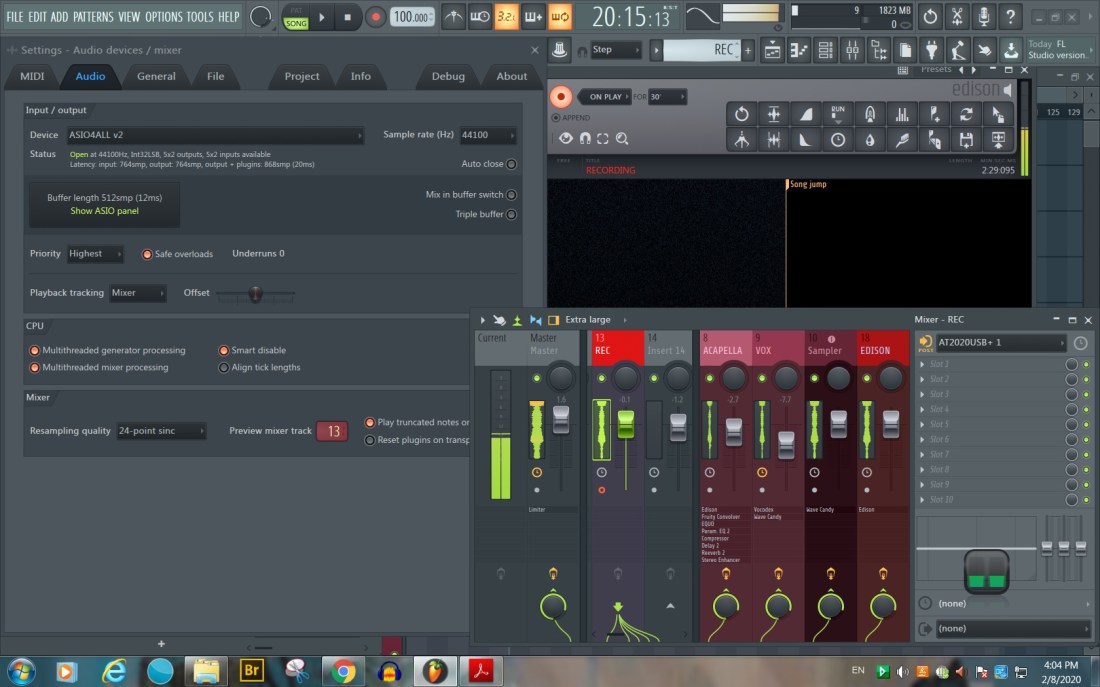This screenshot has width=1100, height=687.
Task: Disable Smart disable in CPU section
Action: click(x=224, y=351)
